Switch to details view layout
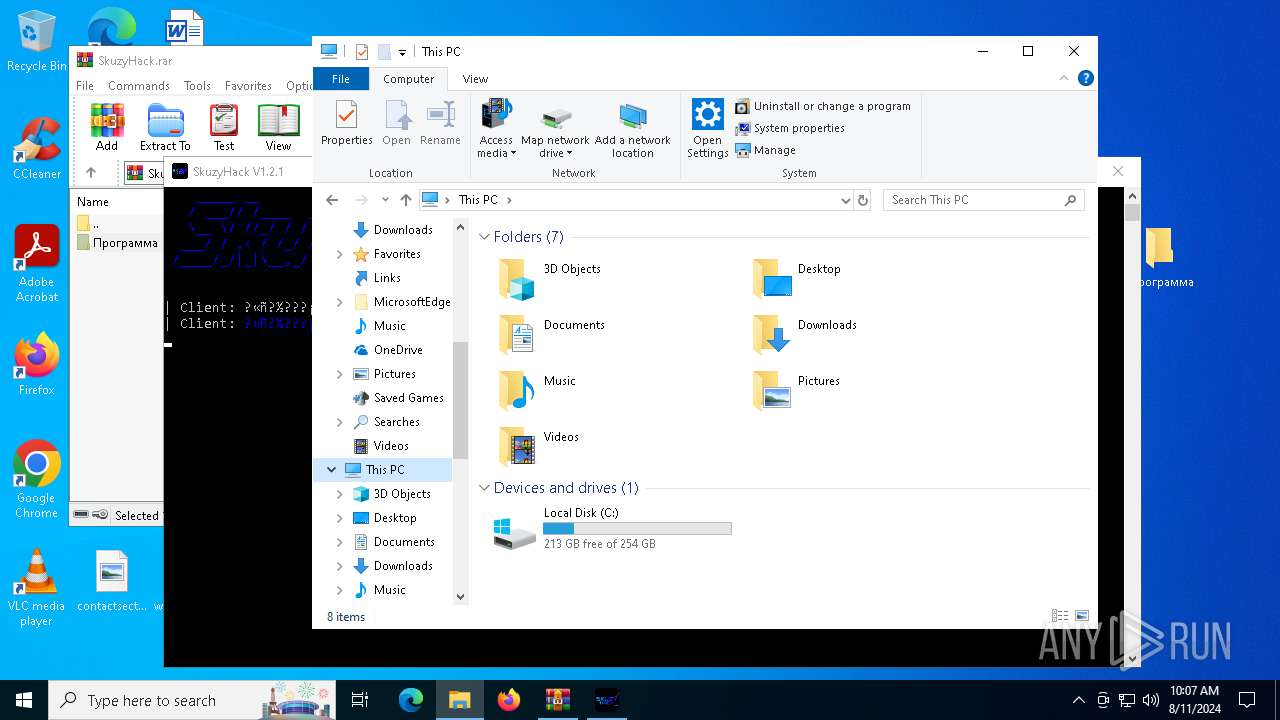 point(1060,617)
